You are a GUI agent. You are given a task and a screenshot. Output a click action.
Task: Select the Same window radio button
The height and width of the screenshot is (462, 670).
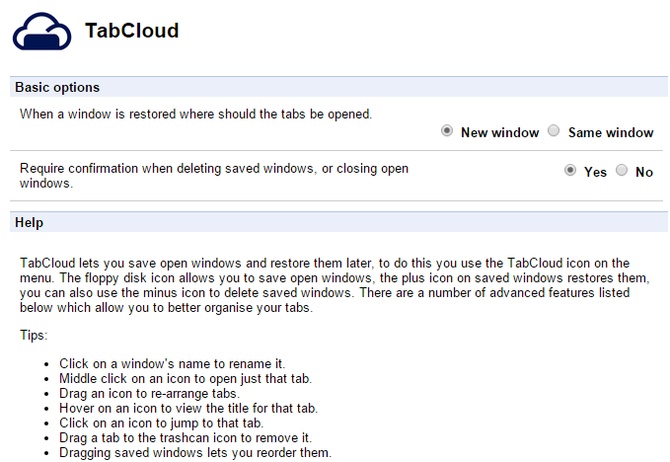[x=554, y=132]
